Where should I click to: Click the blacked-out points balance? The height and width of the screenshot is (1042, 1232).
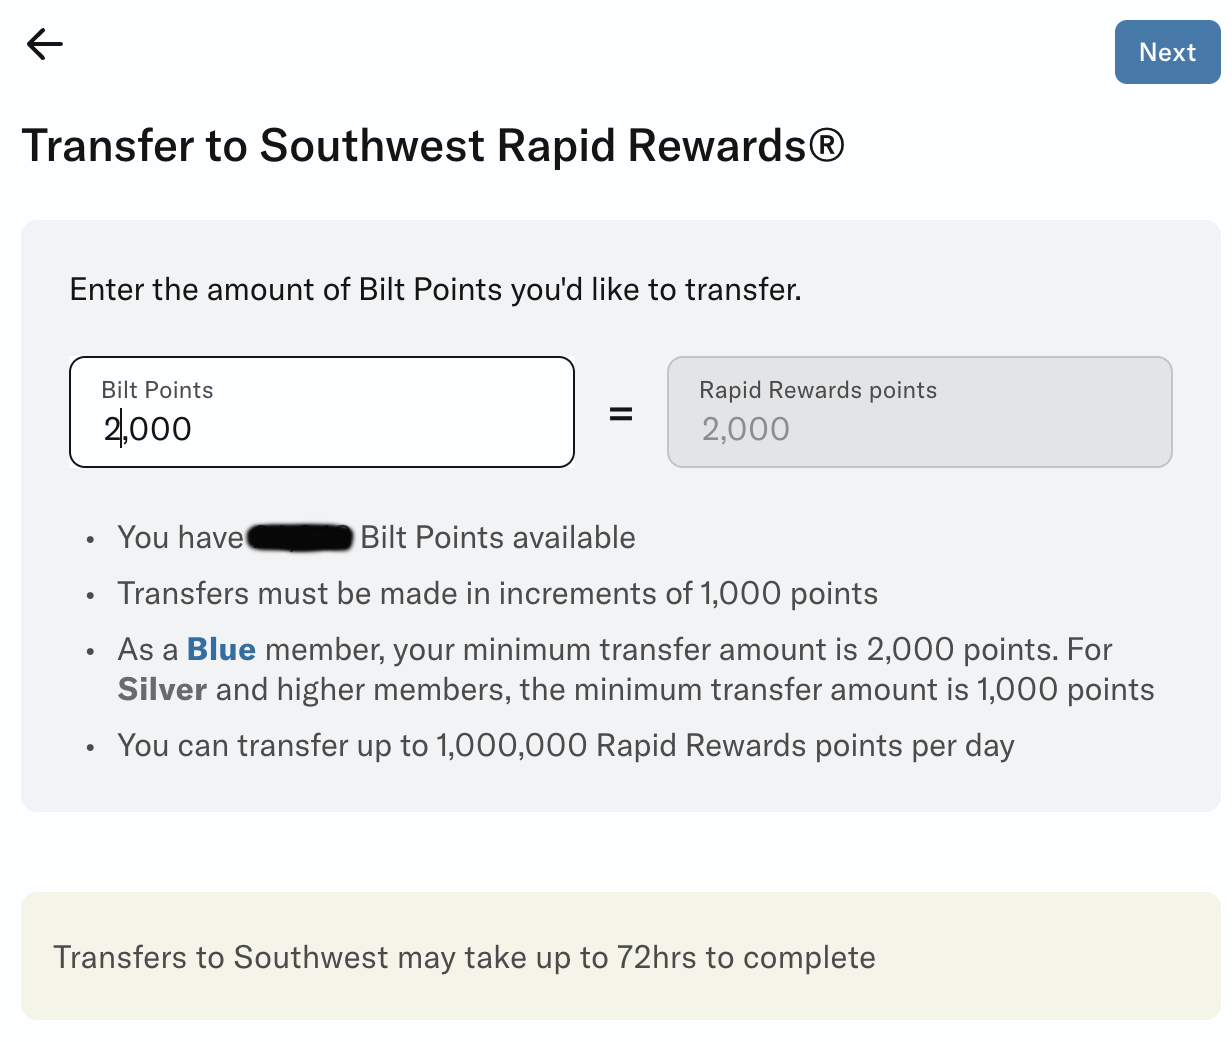tap(300, 538)
